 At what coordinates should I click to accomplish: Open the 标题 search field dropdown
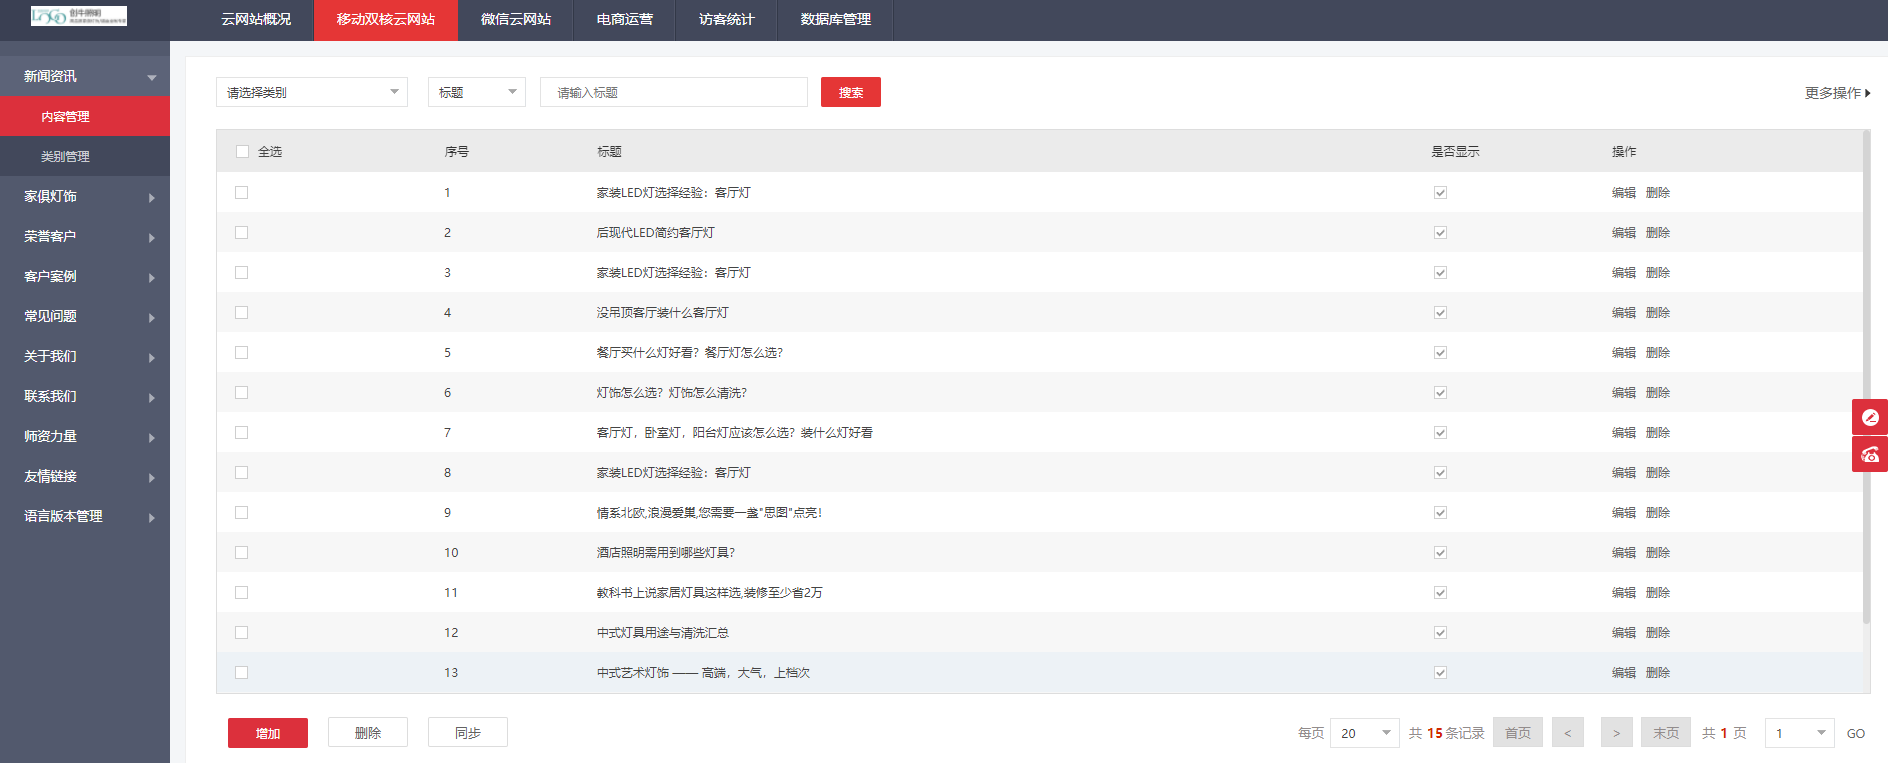pos(477,92)
